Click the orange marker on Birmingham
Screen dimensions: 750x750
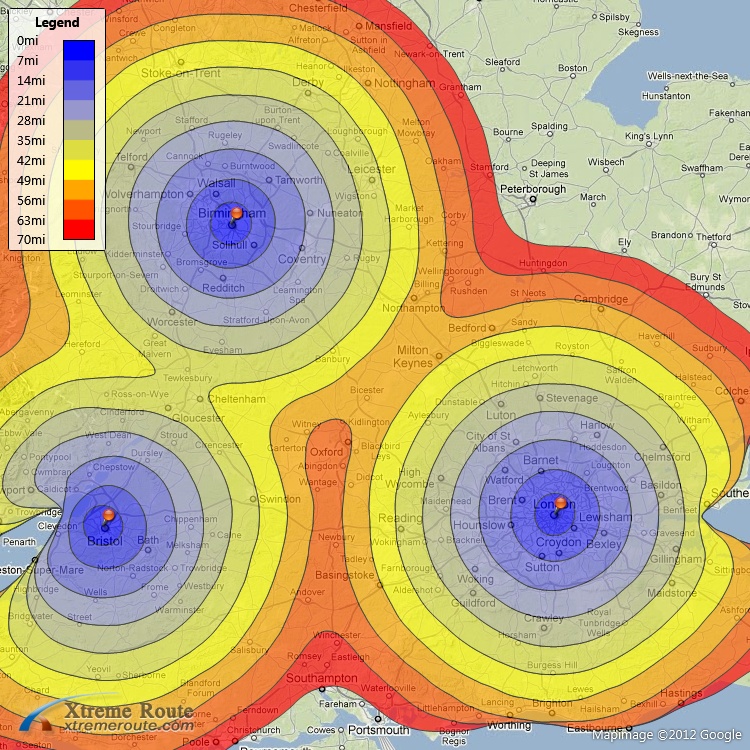(x=237, y=213)
